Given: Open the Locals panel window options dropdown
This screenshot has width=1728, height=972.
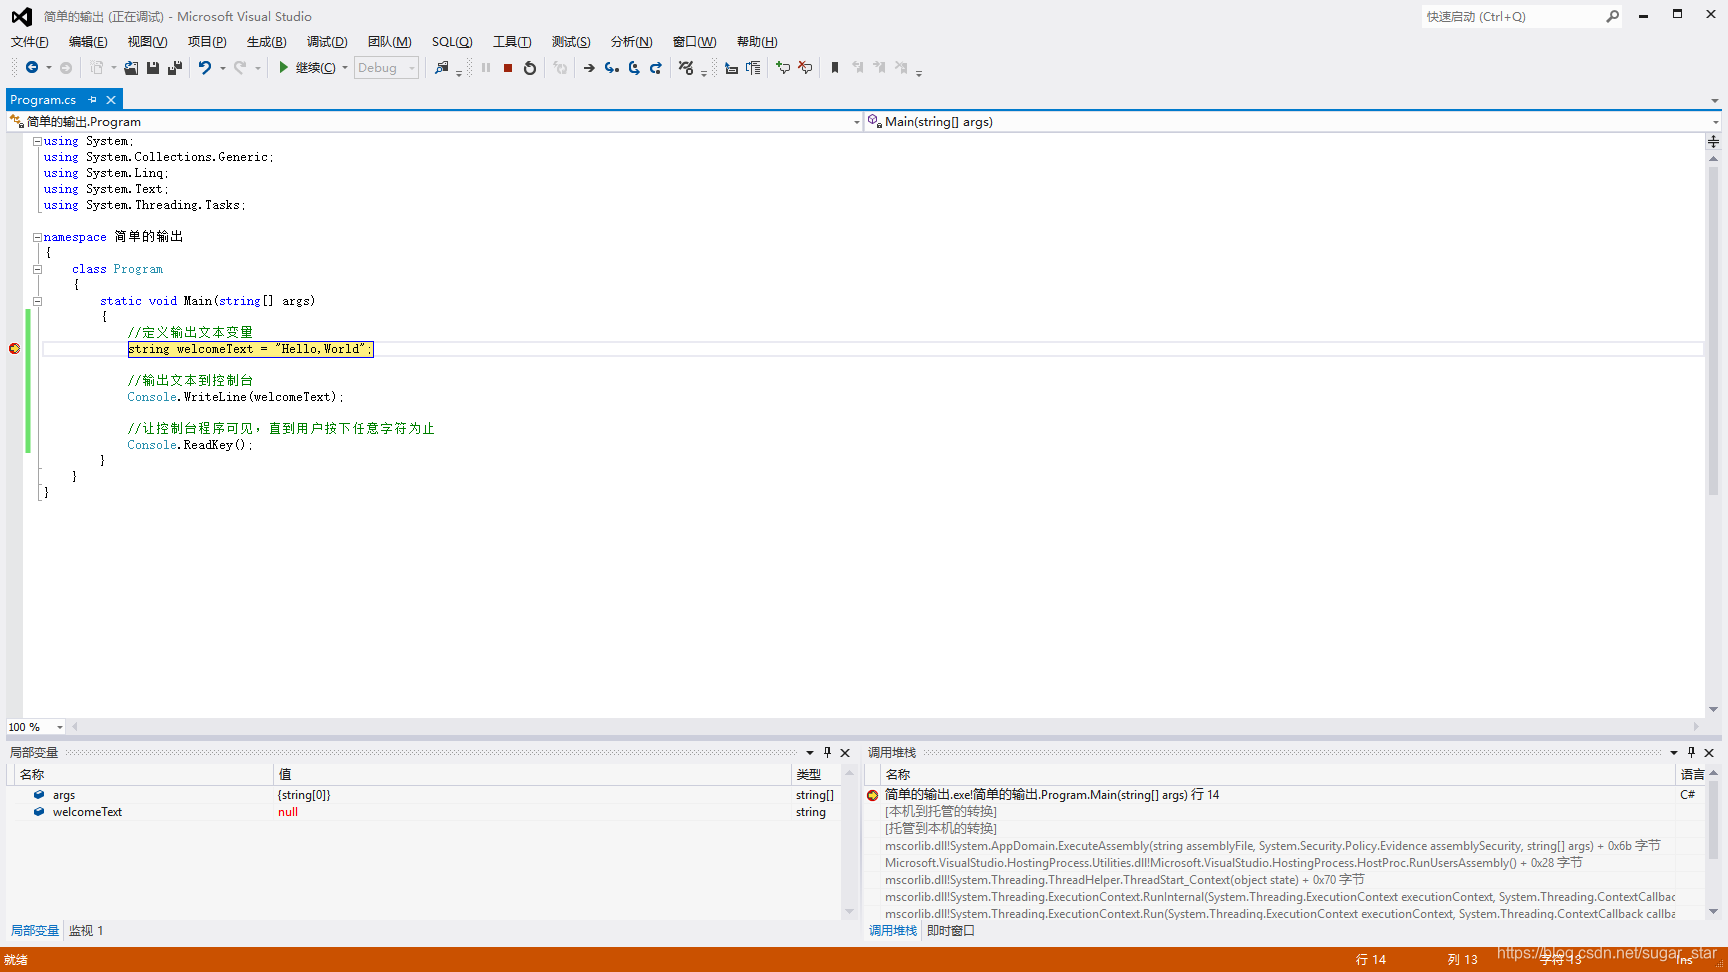Looking at the screenshot, I should coord(810,753).
